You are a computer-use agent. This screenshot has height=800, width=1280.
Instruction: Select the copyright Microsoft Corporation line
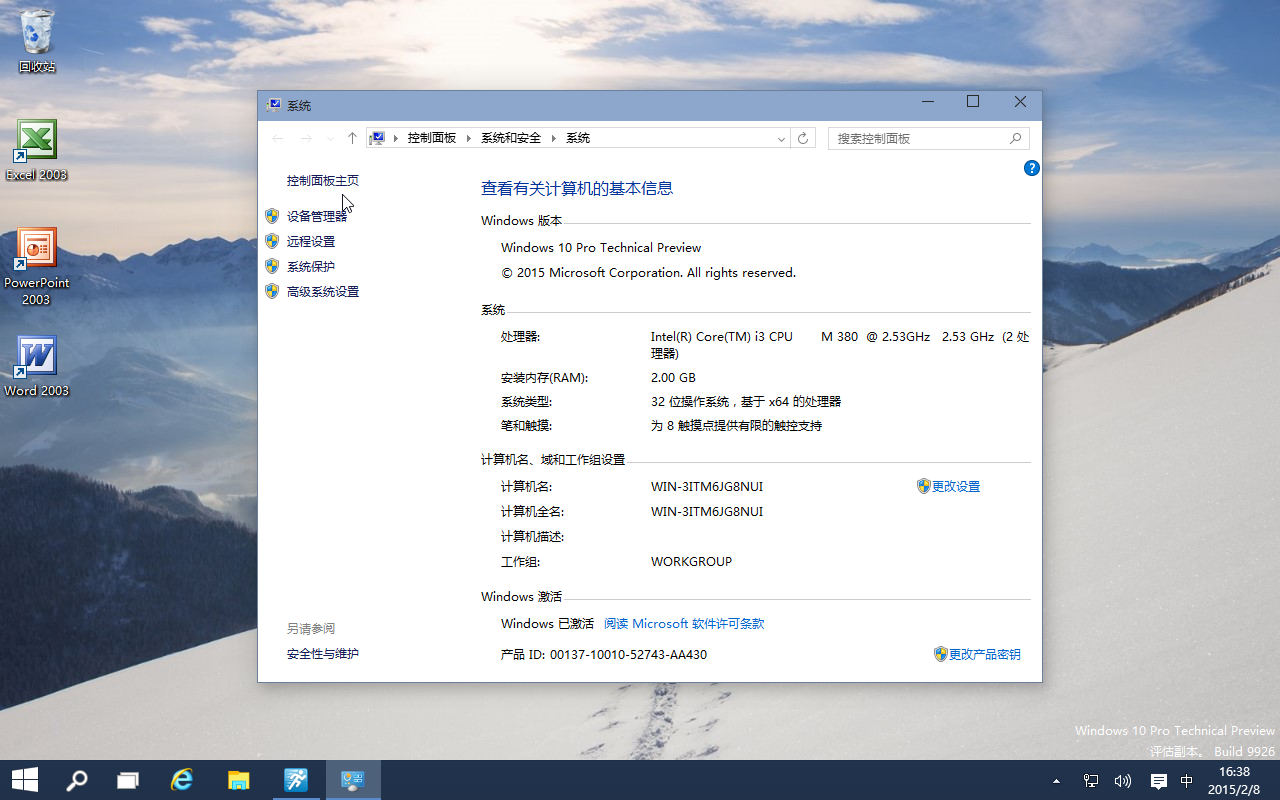coord(648,272)
